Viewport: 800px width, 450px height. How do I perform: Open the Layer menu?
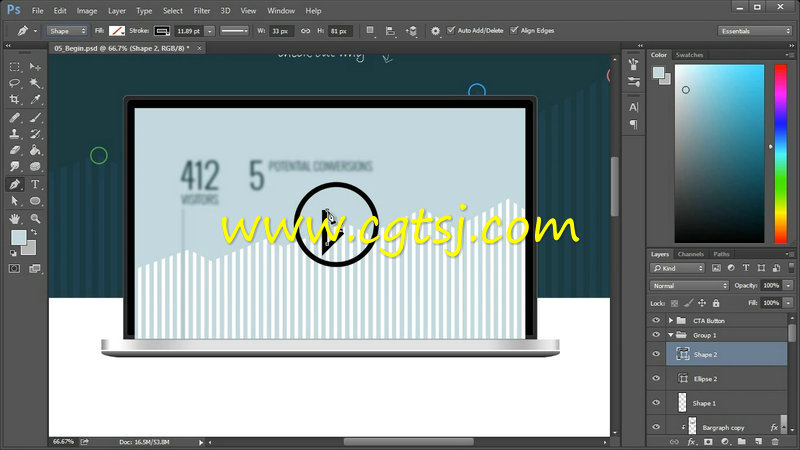tap(117, 11)
